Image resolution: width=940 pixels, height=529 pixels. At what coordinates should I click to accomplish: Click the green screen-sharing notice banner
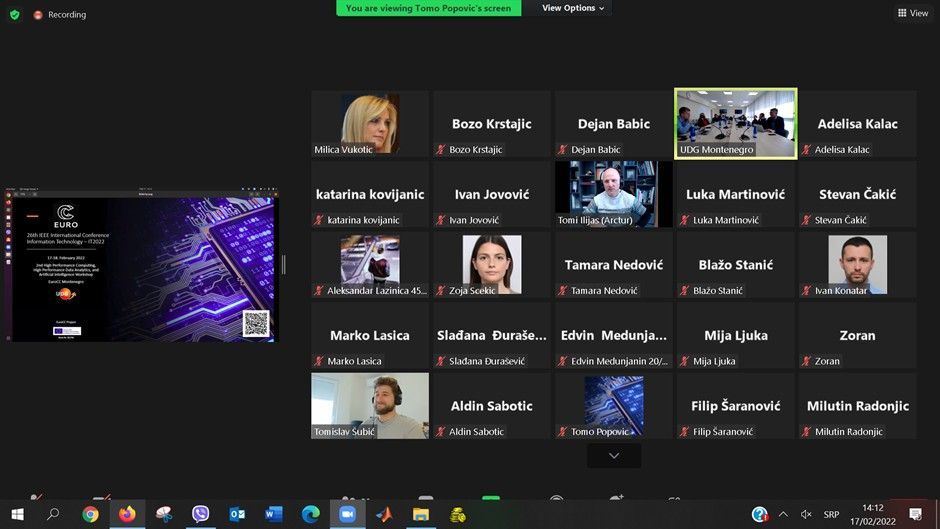[428, 8]
